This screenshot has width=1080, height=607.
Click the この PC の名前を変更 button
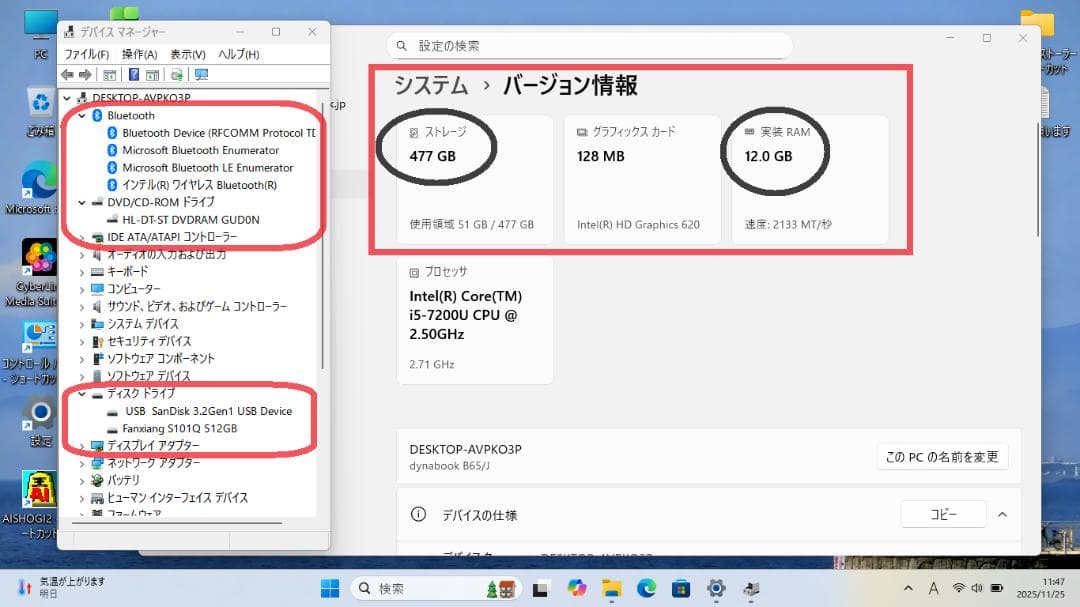coord(941,456)
